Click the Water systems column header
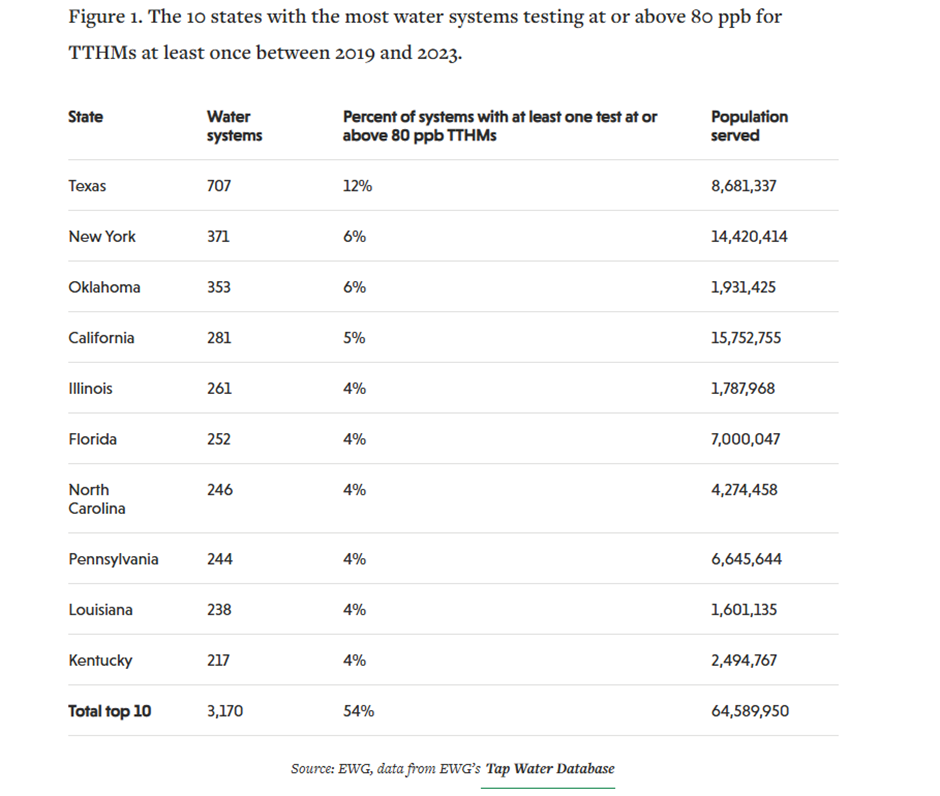Screen dimensions: 940x796 coord(234,126)
